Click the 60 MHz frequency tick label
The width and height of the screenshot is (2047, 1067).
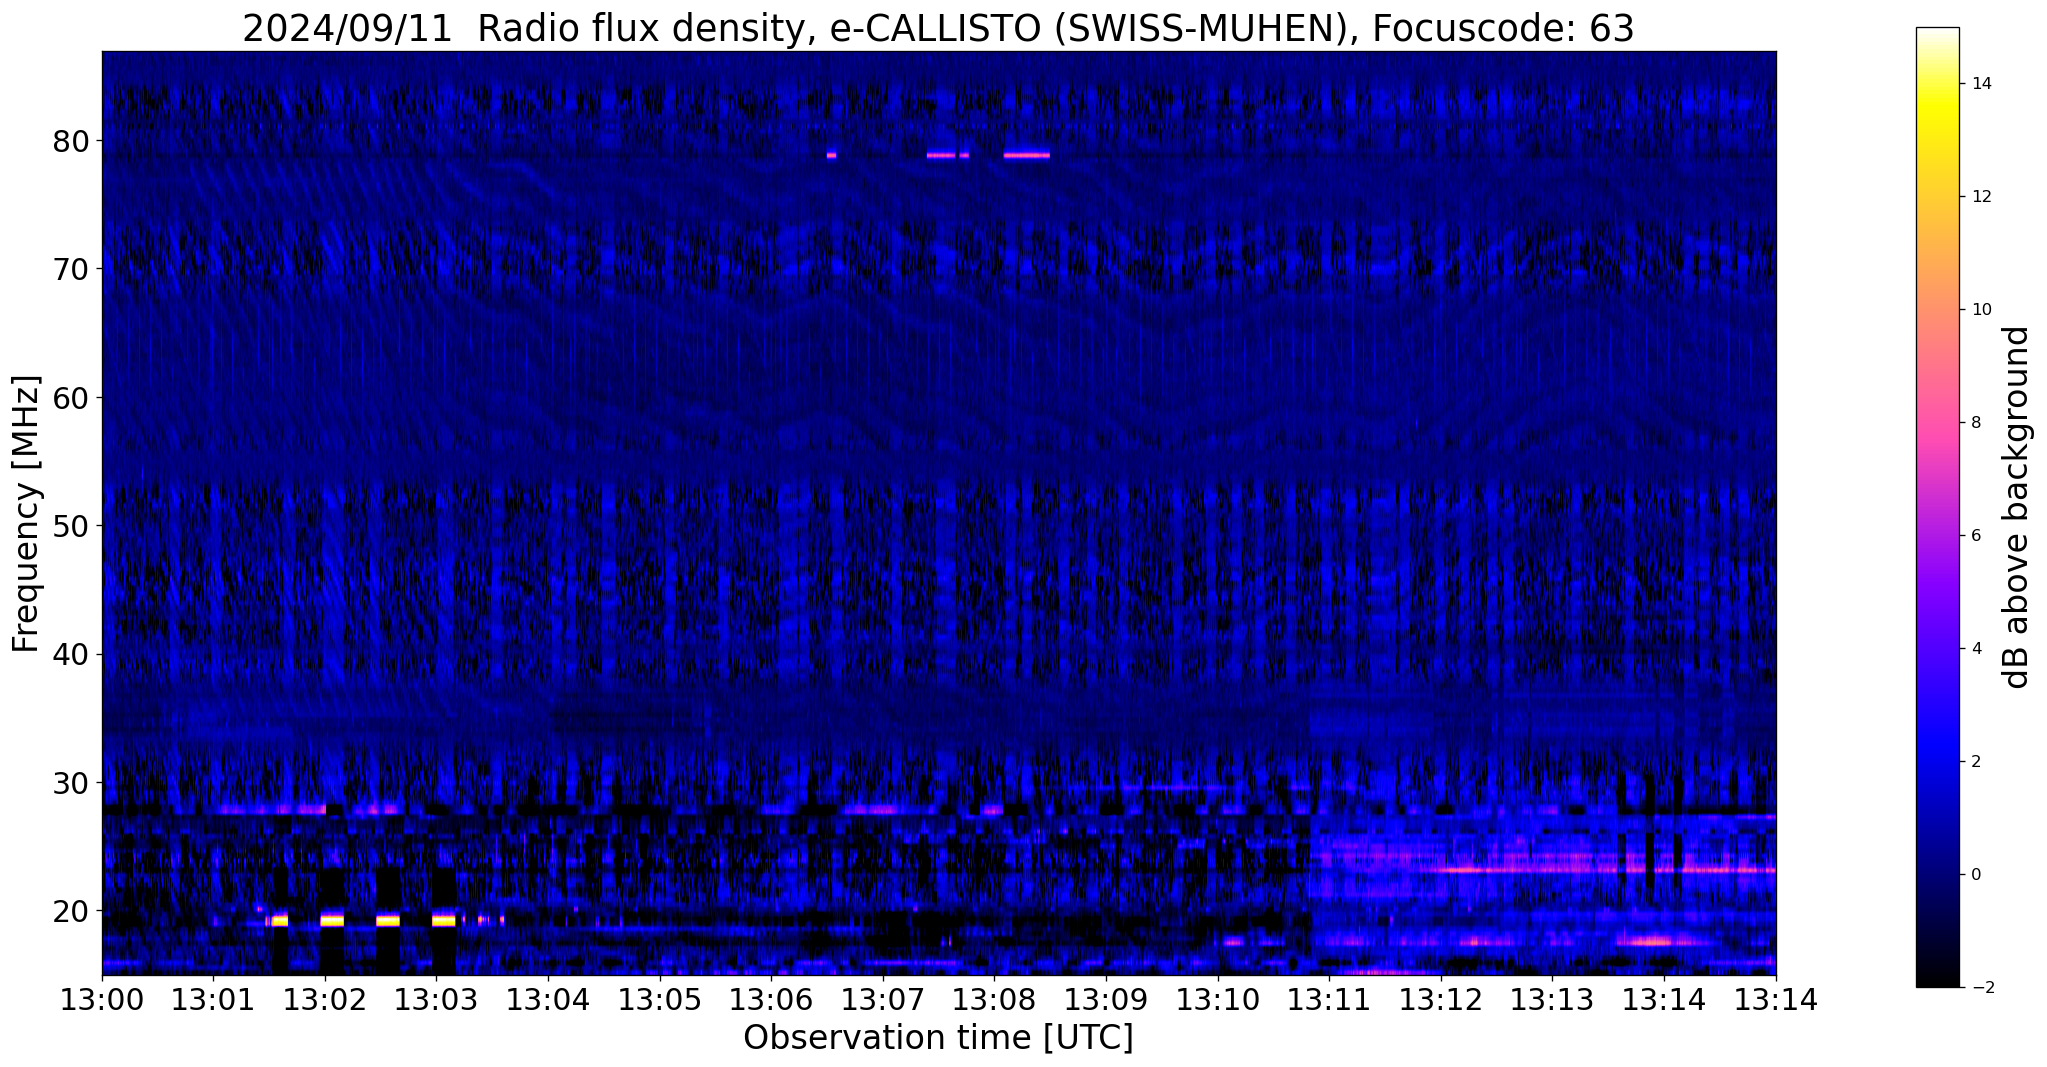point(71,397)
